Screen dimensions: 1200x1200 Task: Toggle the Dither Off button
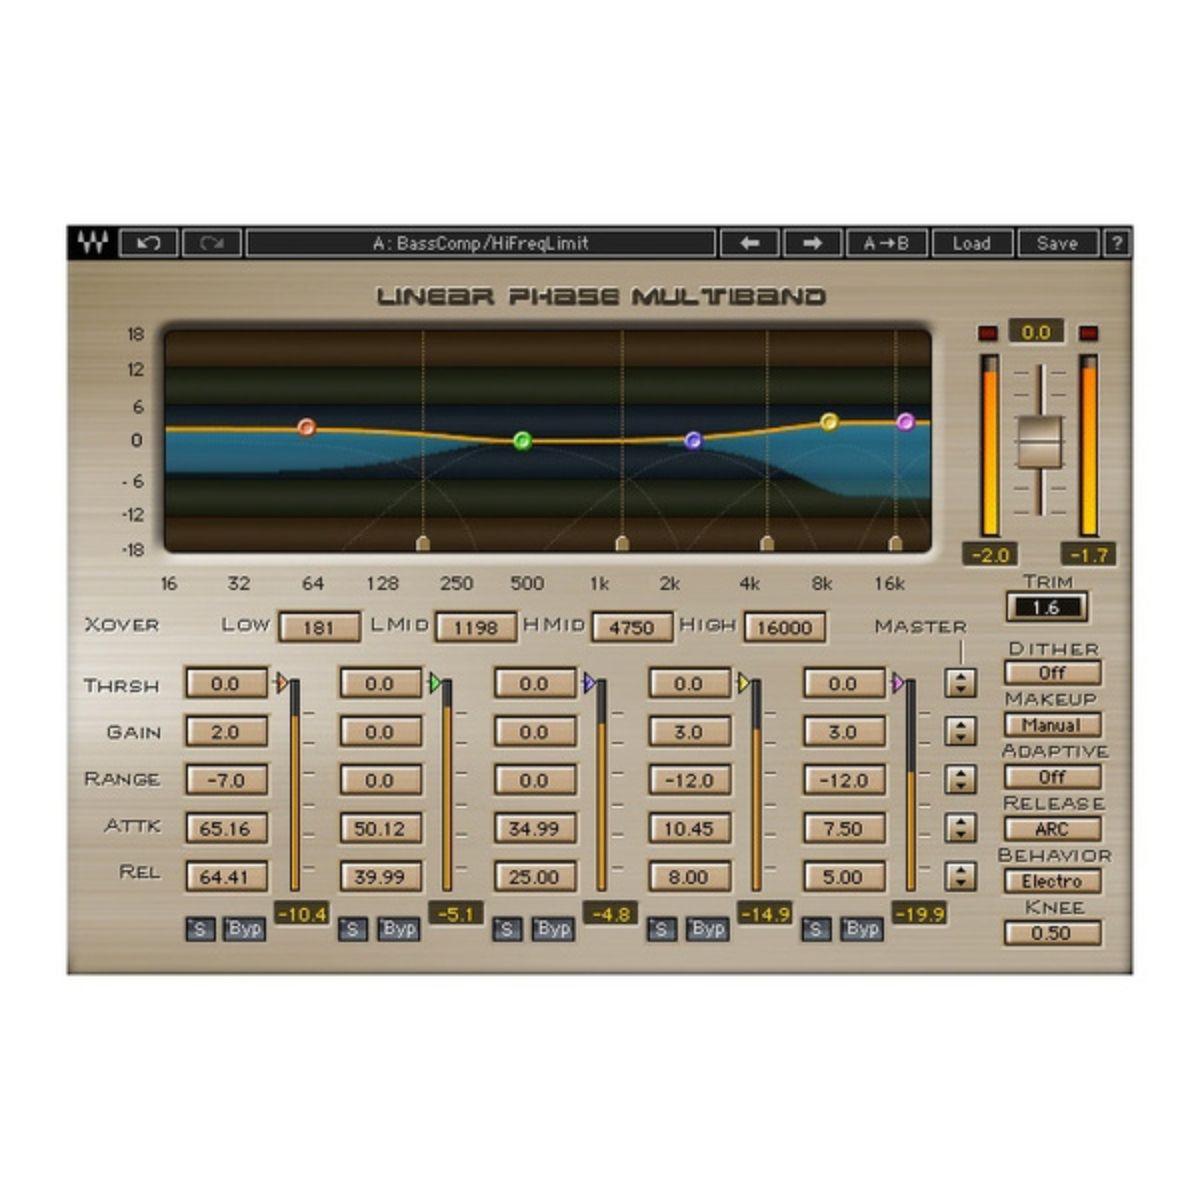1052,673
